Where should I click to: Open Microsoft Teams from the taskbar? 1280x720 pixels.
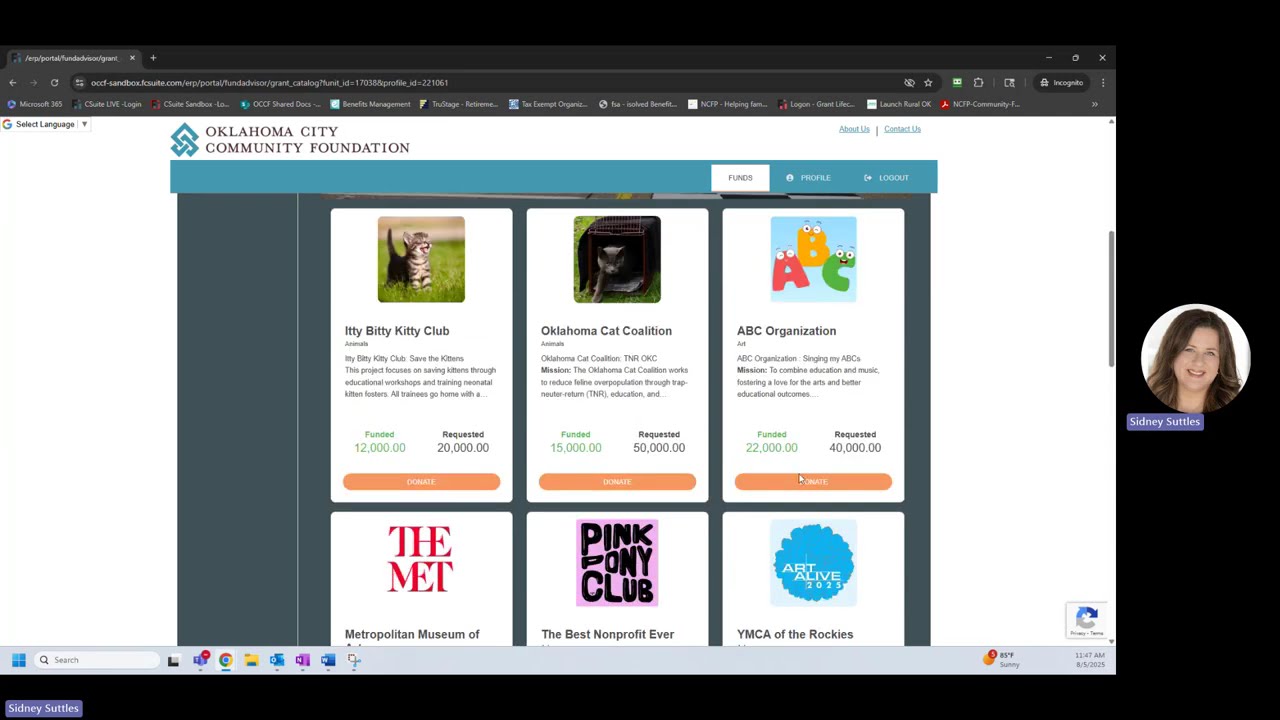coord(201,660)
